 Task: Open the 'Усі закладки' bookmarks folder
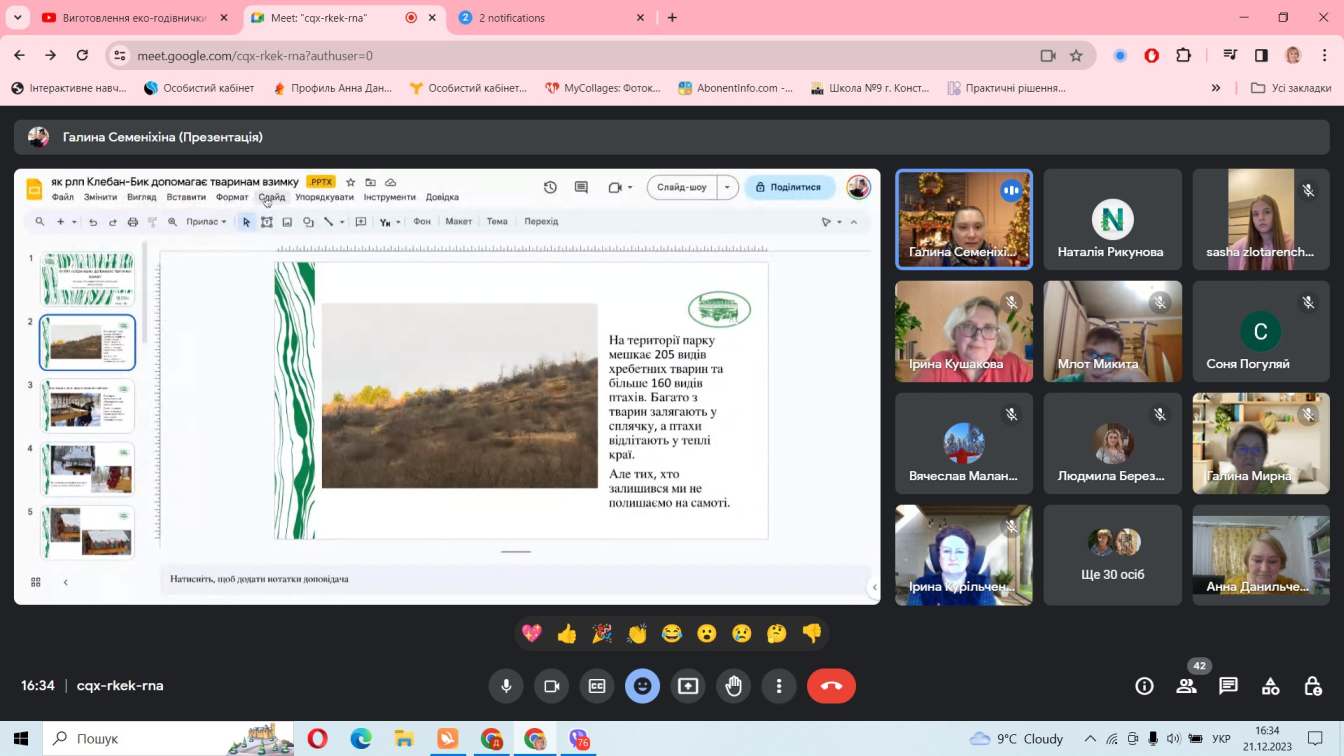tap(1291, 88)
